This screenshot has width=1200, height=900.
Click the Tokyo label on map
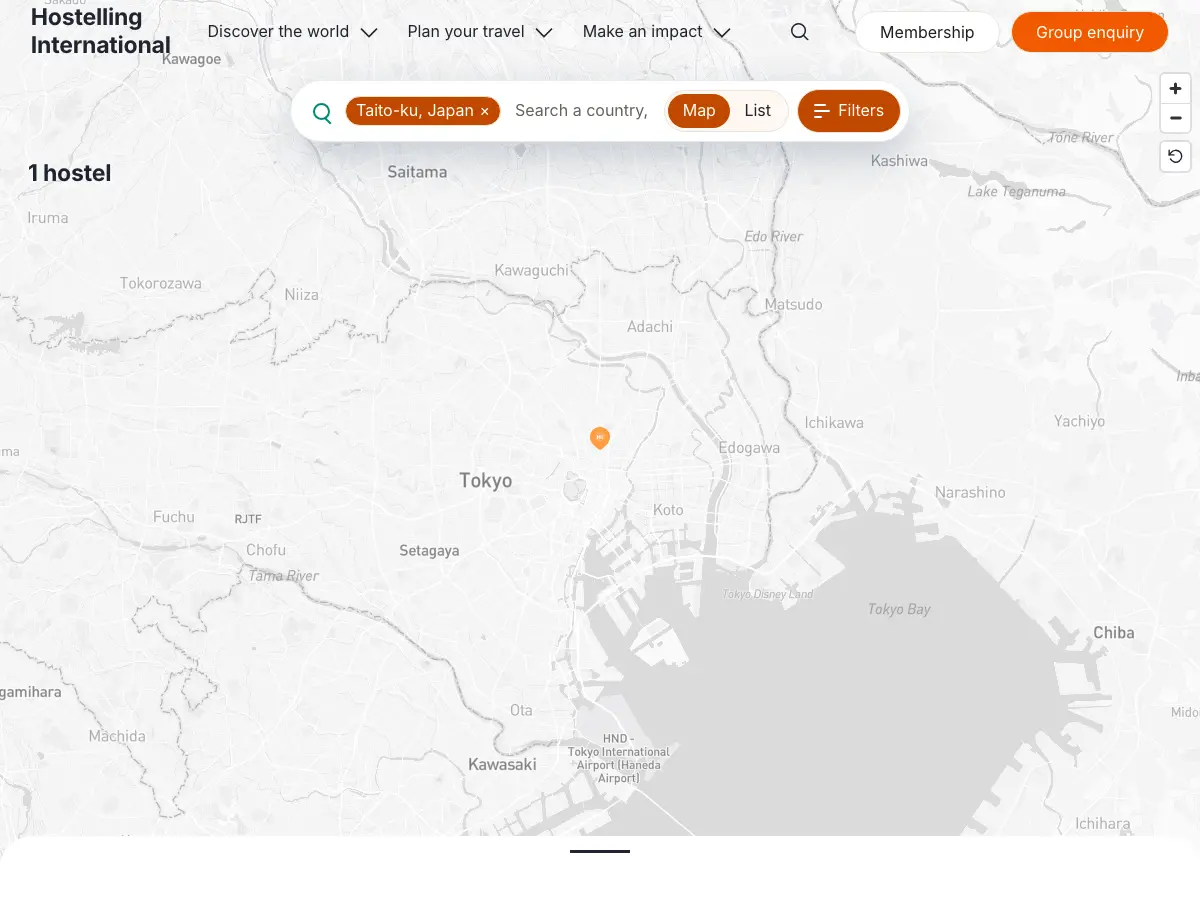pyautogui.click(x=486, y=481)
